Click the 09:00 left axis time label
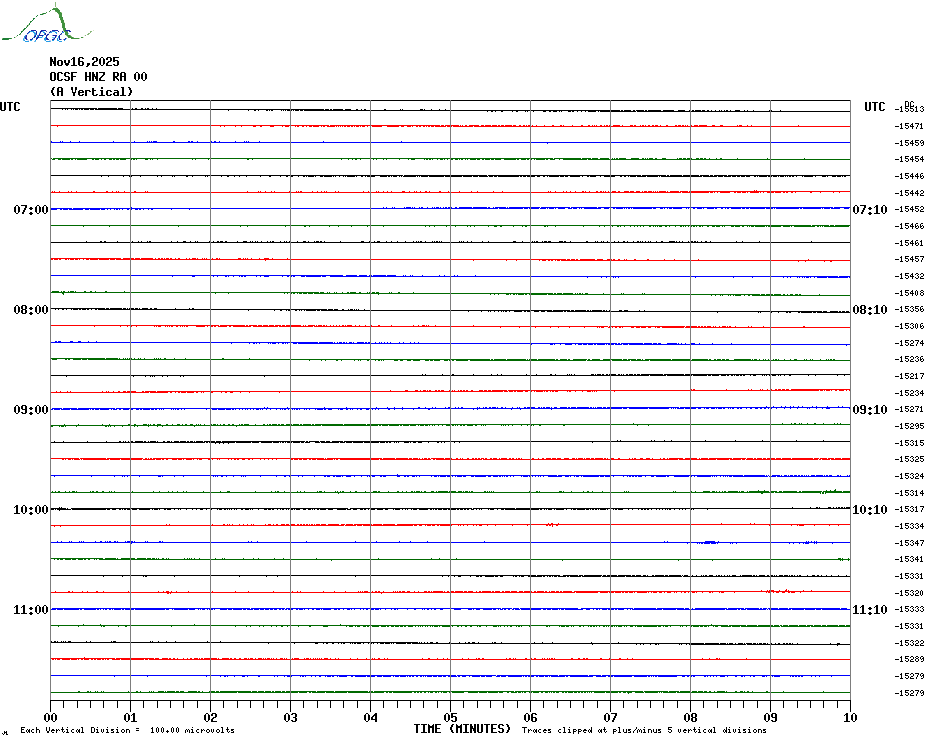The height and width of the screenshot is (744, 930). click(x=30, y=410)
